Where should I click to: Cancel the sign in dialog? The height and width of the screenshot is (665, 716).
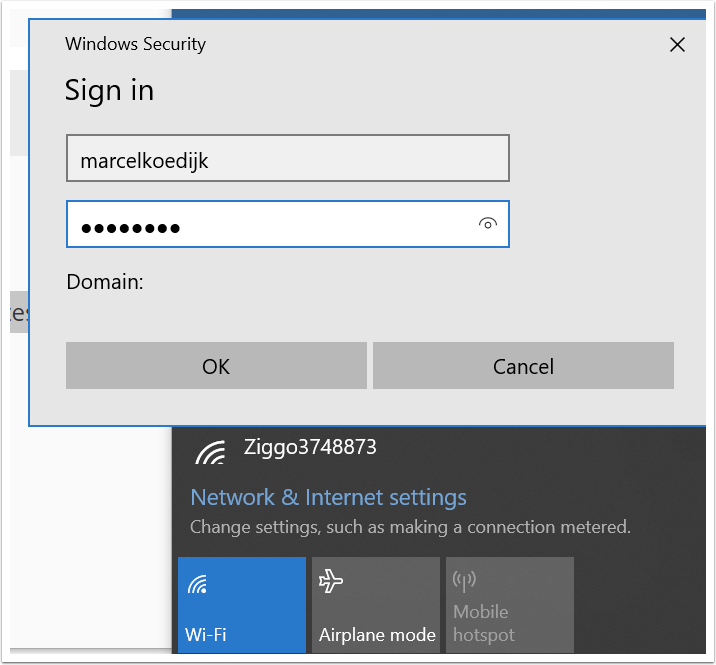tap(523, 366)
